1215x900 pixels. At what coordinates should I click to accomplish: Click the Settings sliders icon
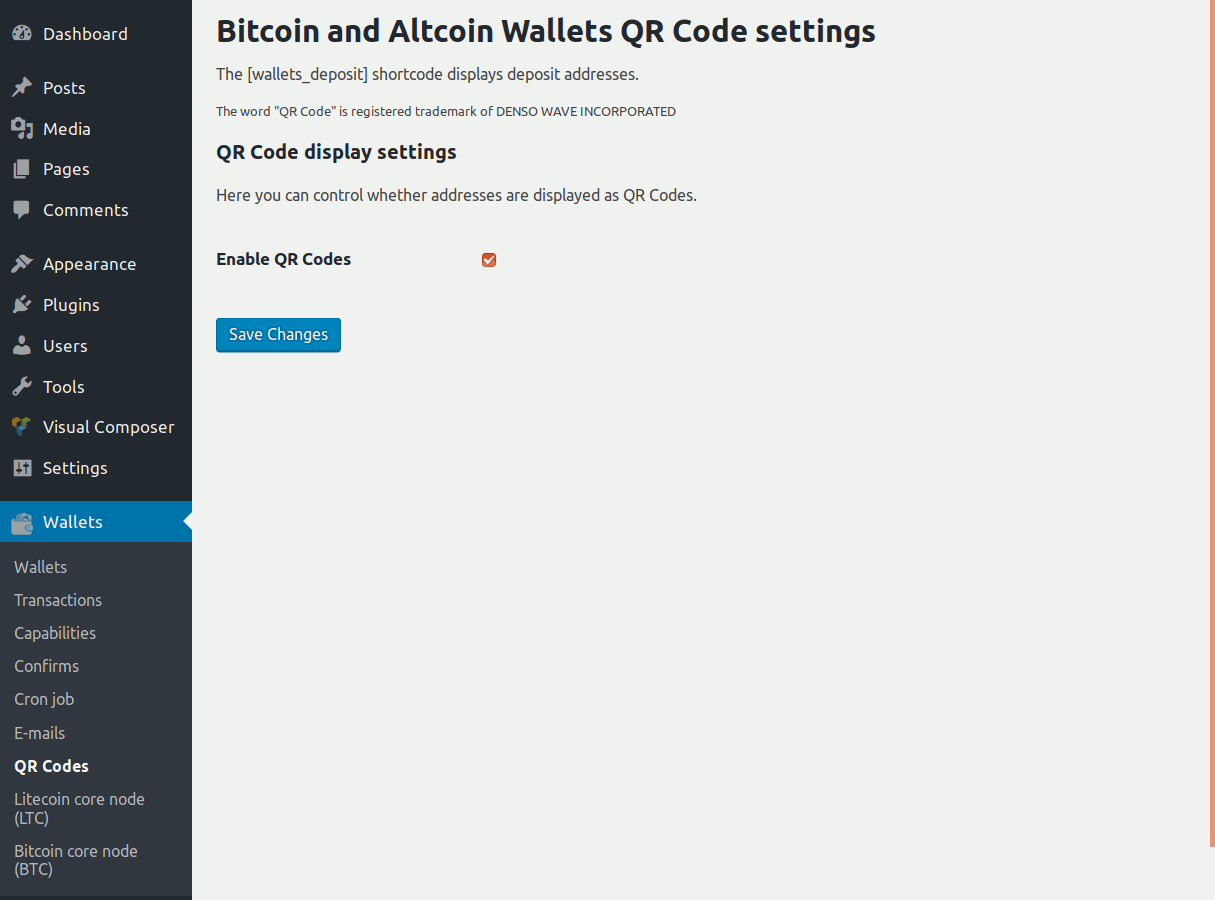click(22, 468)
